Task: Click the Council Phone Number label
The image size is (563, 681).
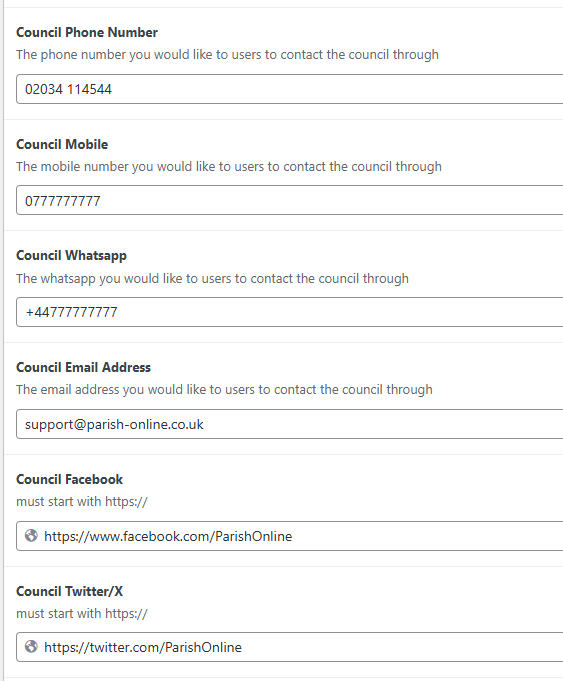Action: [x=87, y=33]
